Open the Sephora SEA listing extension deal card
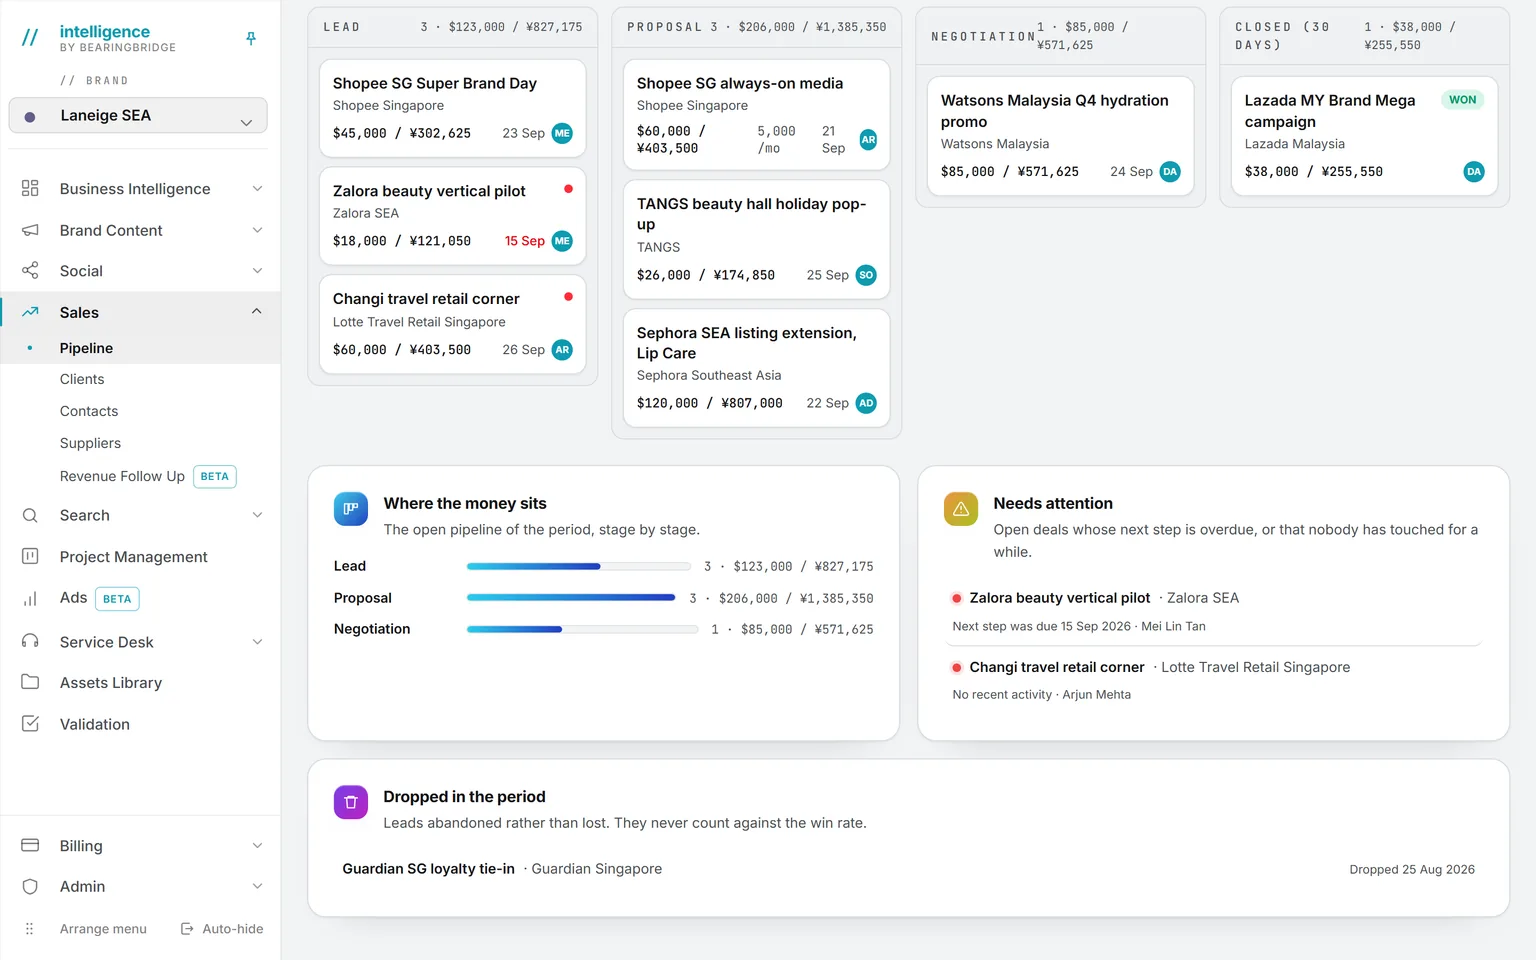Image resolution: width=1536 pixels, height=960 pixels. [756, 368]
